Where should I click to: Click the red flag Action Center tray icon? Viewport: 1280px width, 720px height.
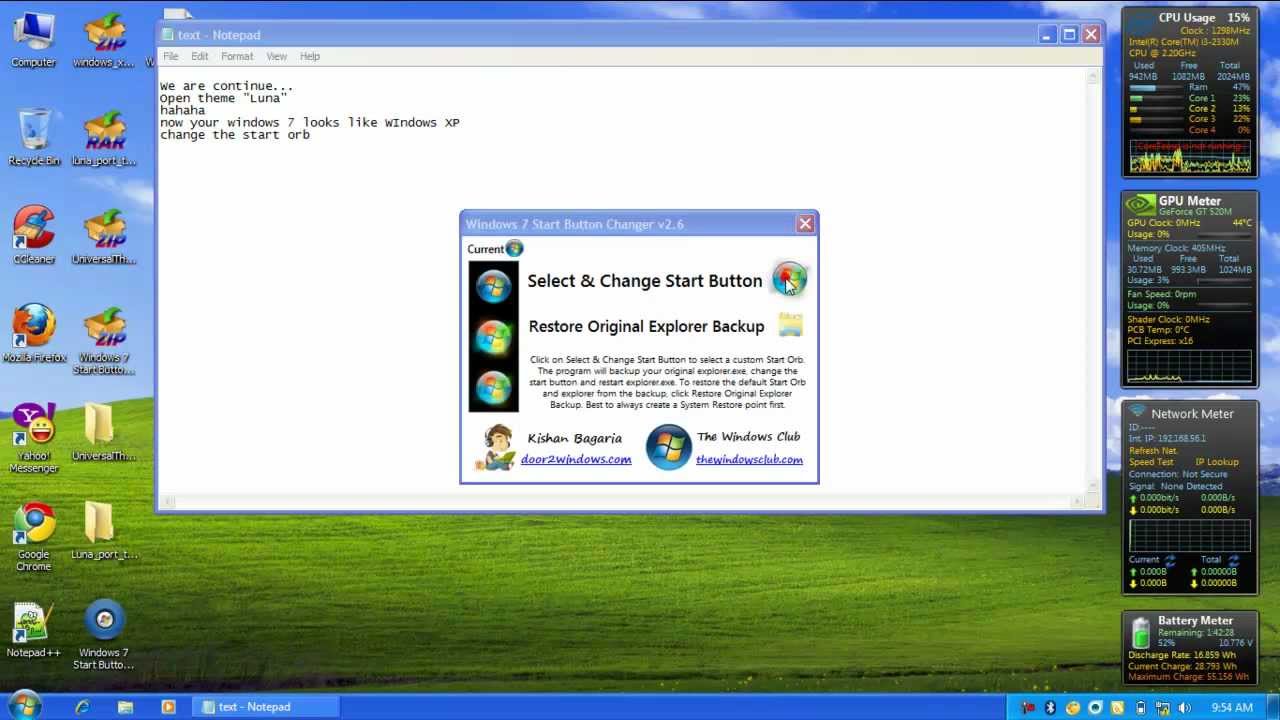[x=1028, y=708]
